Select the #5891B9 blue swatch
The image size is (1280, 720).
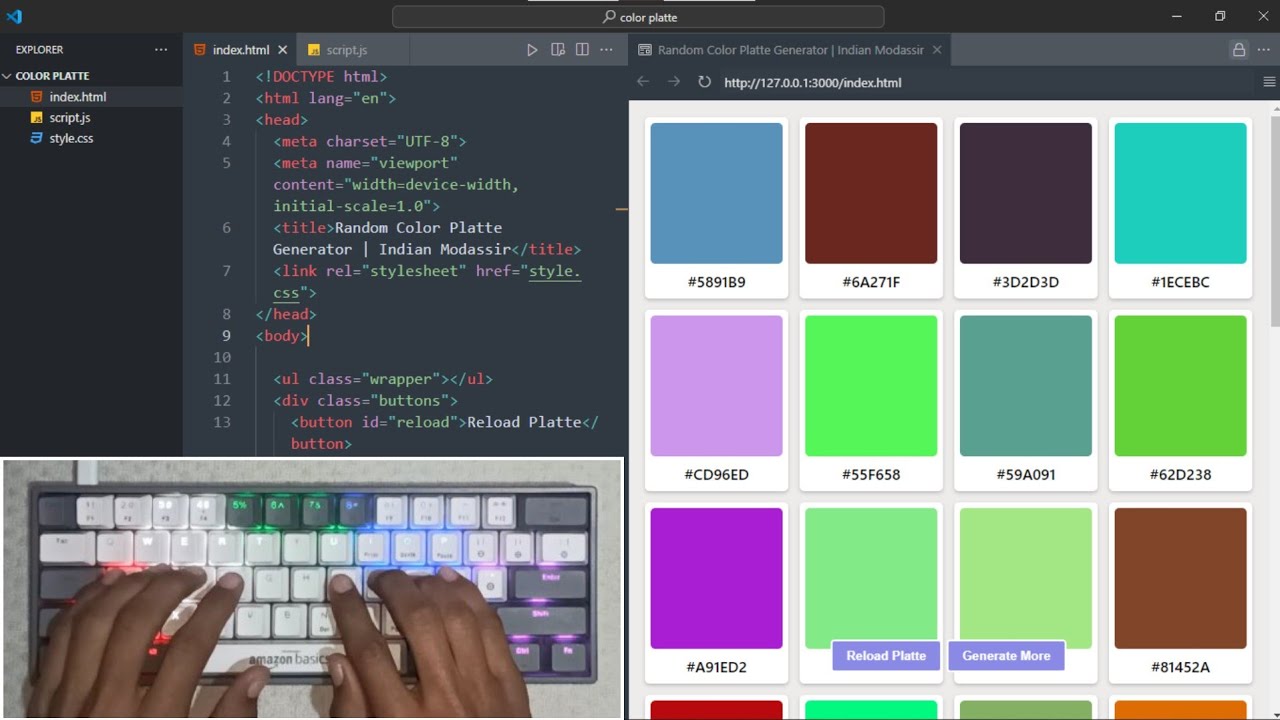click(716, 193)
